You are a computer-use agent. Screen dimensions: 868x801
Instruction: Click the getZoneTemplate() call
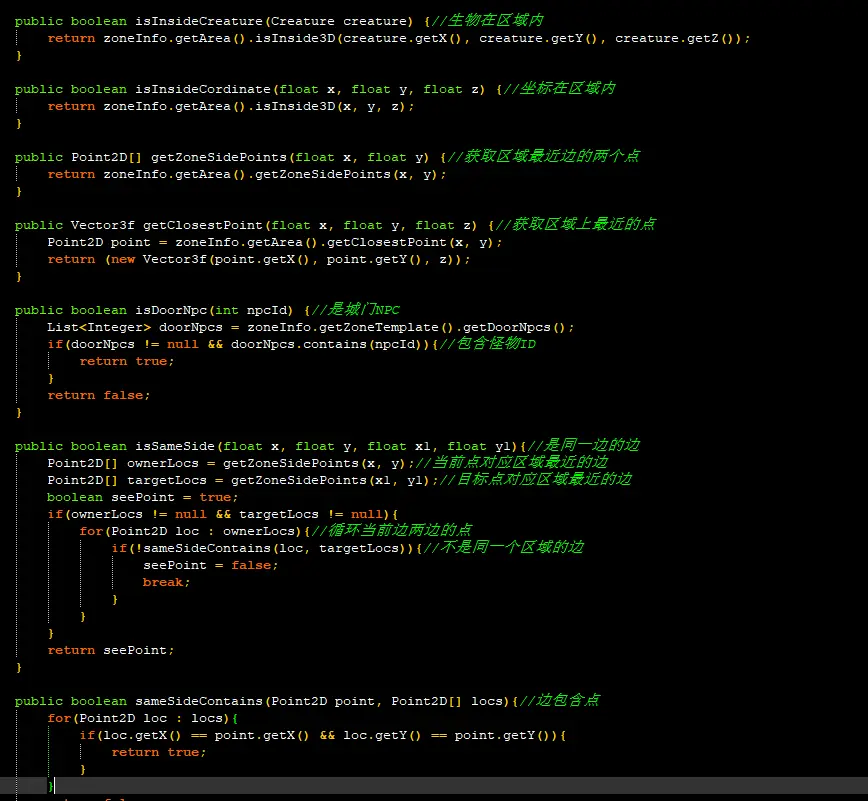pos(387,327)
